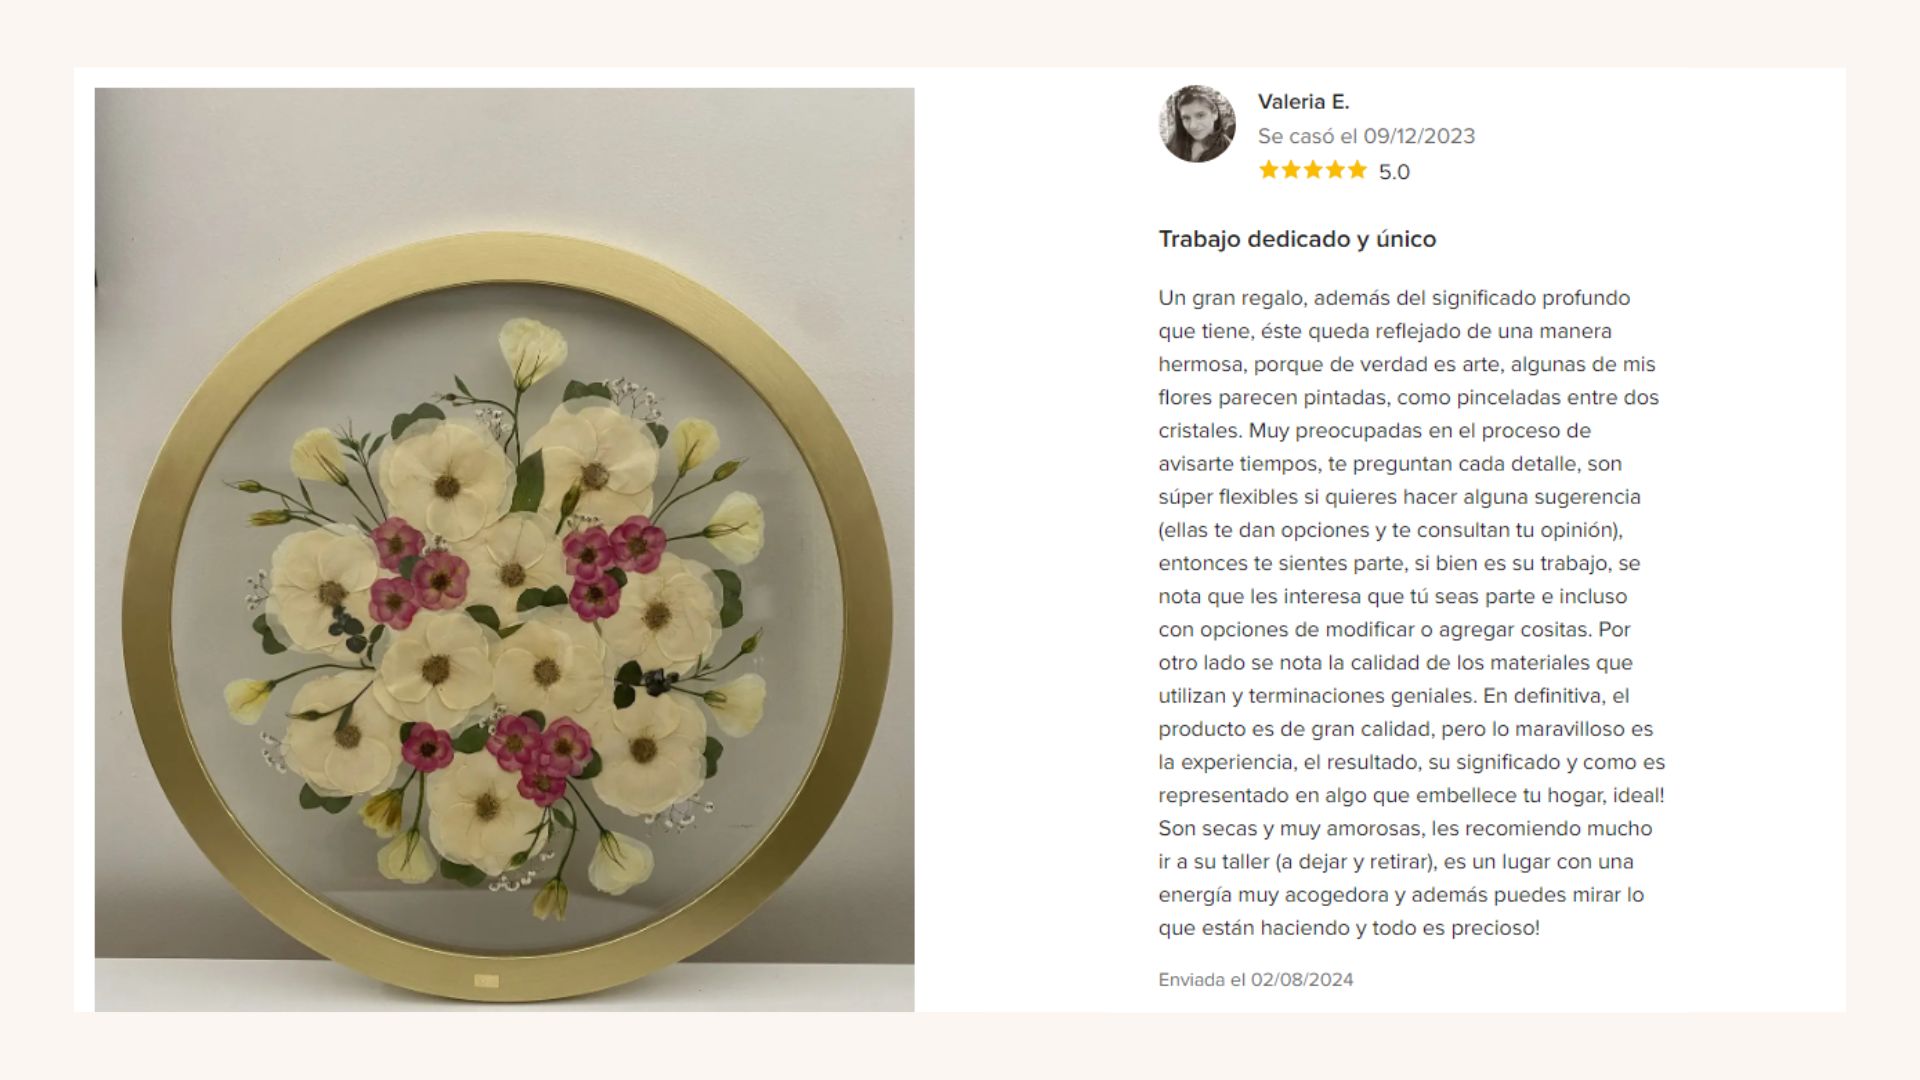Click the reviewer name Valeria E.
Viewport: 1920px width, 1080px height.
[x=1303, y=102]
